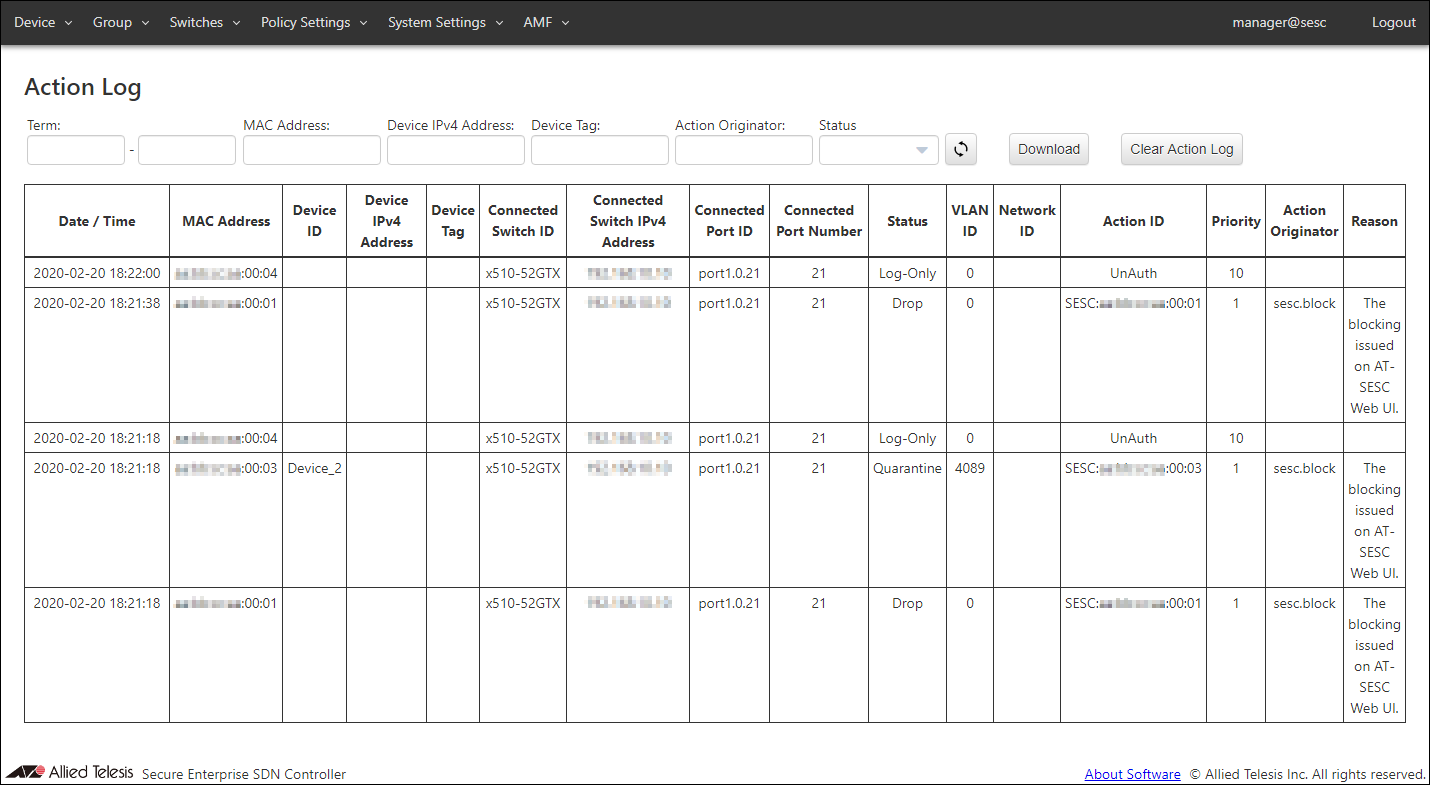Focus the Term end date field

coord(187,150)
